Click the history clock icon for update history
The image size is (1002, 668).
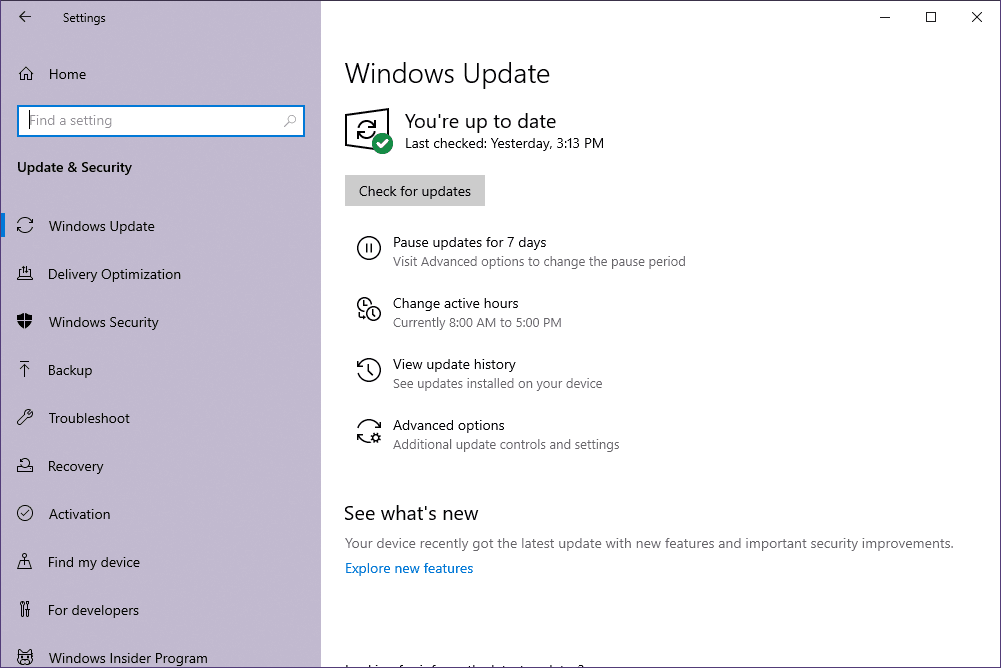tap(369, 370)
